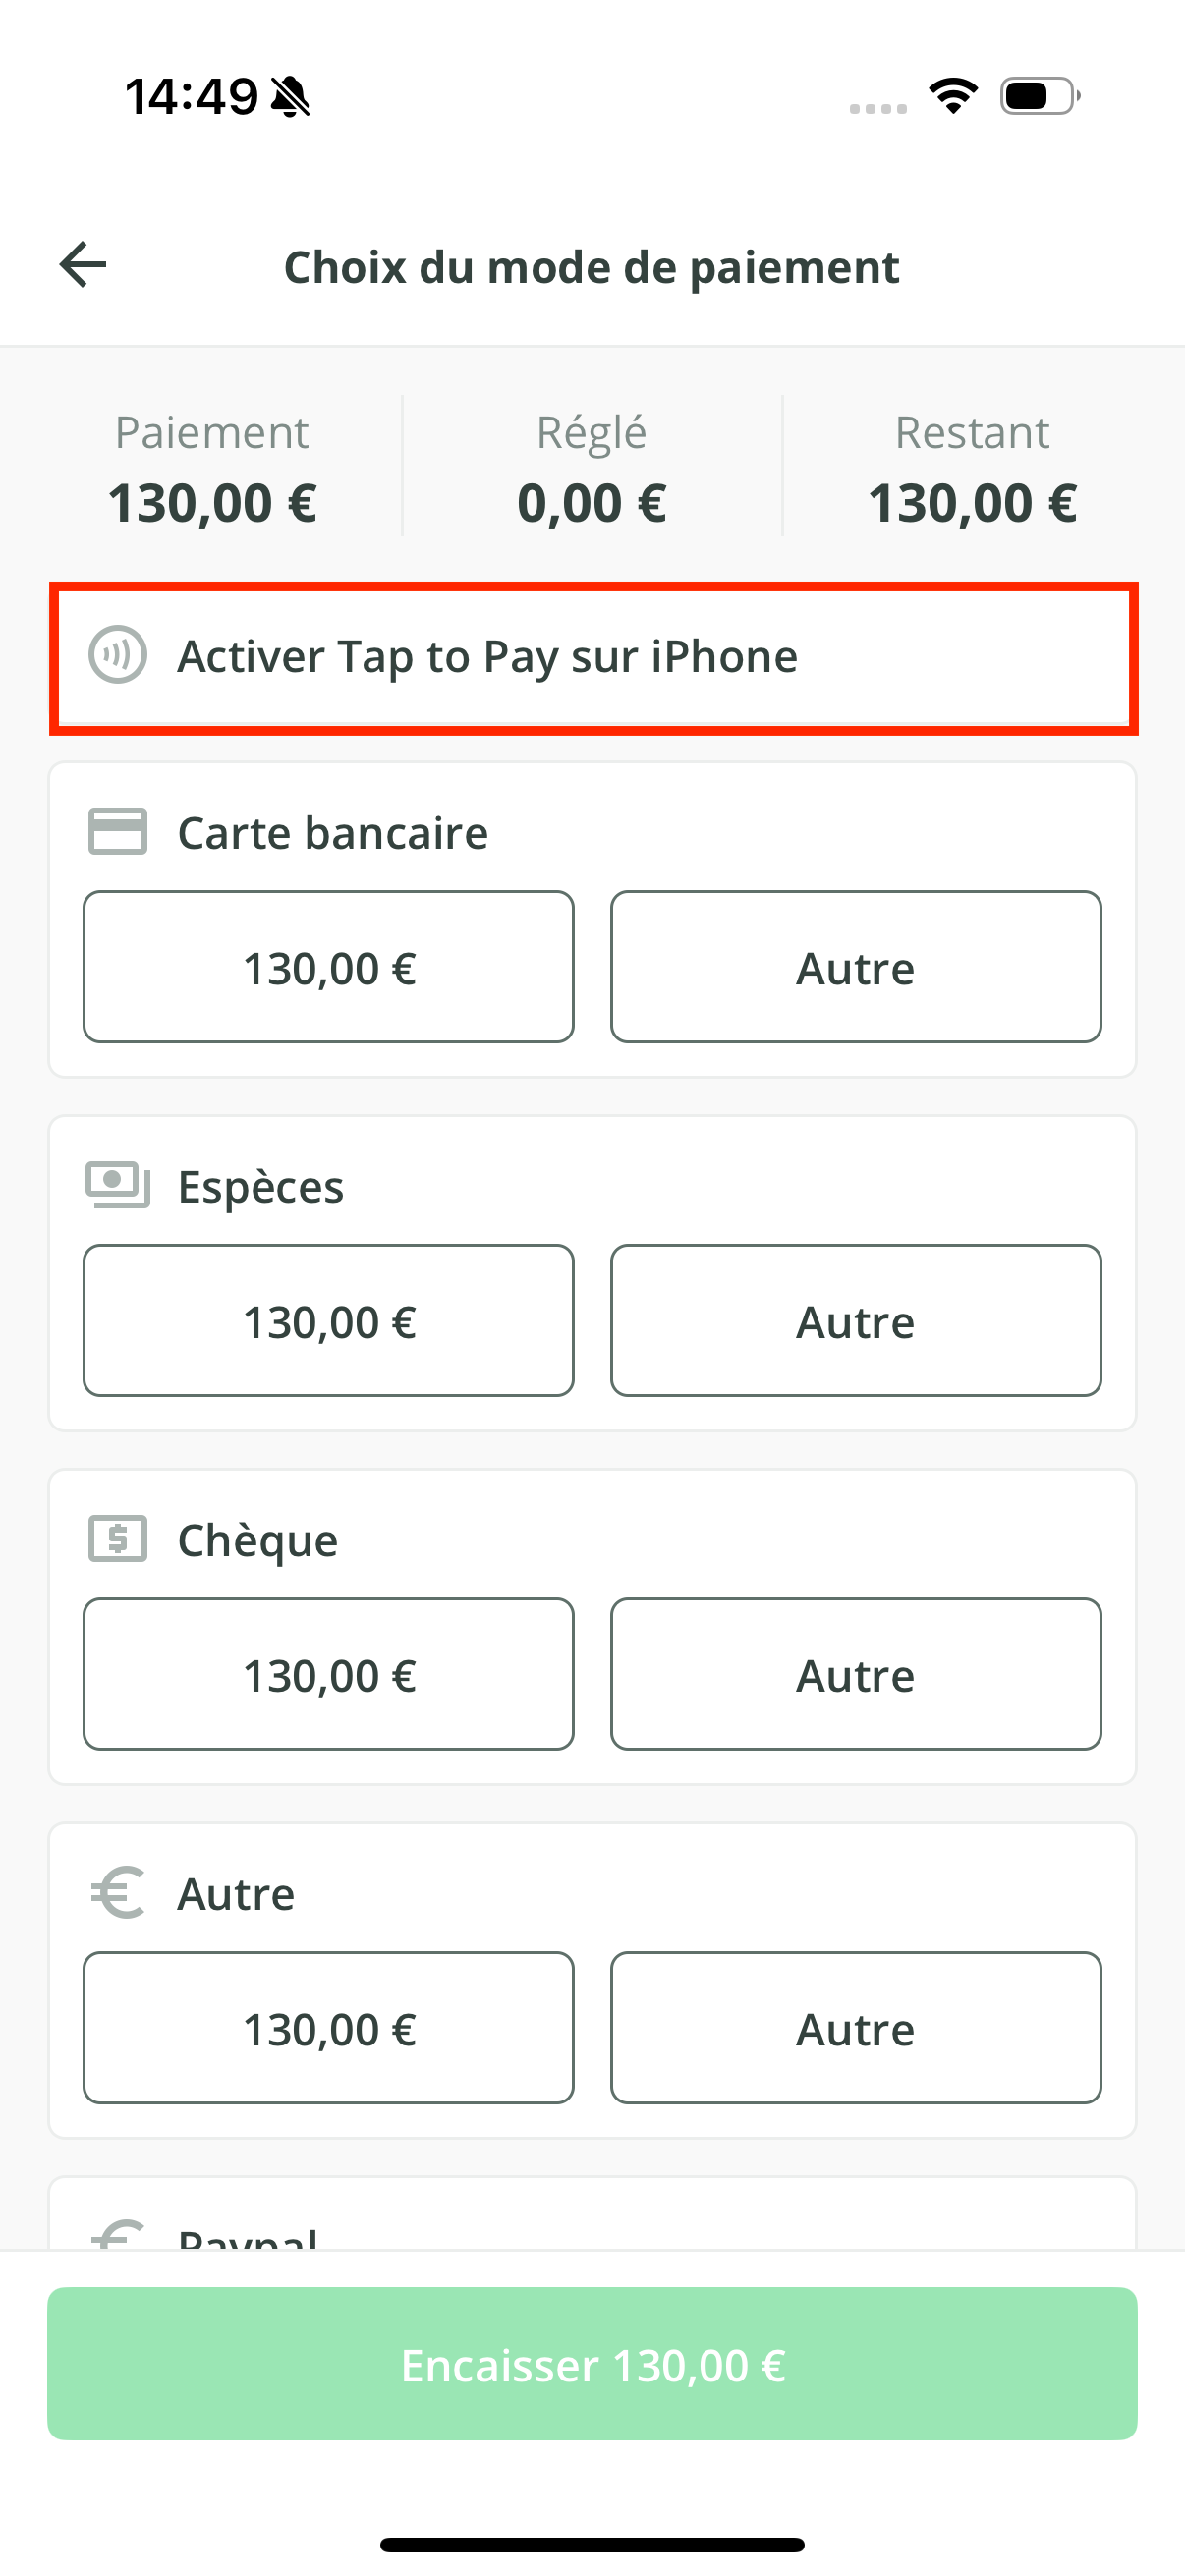1185x2576 pixels.
Task: Choose Autre amount for Espèces
Action: 855,1321
